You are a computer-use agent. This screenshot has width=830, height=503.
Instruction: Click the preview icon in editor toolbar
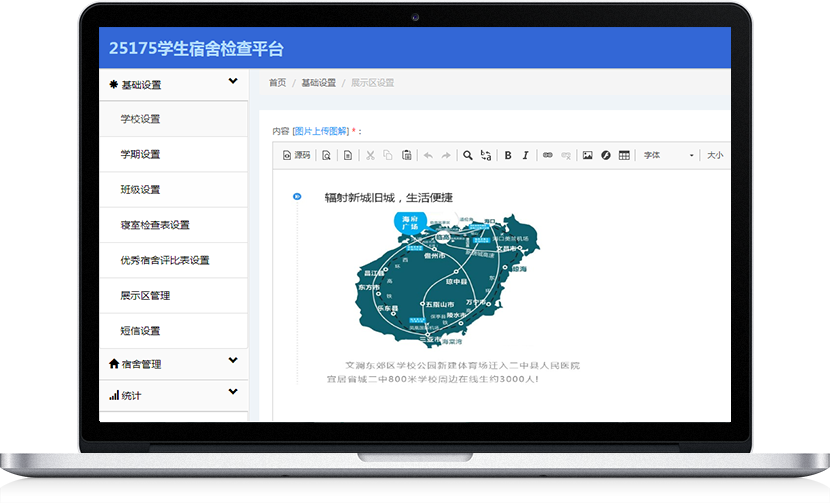(x=327, y=155)
